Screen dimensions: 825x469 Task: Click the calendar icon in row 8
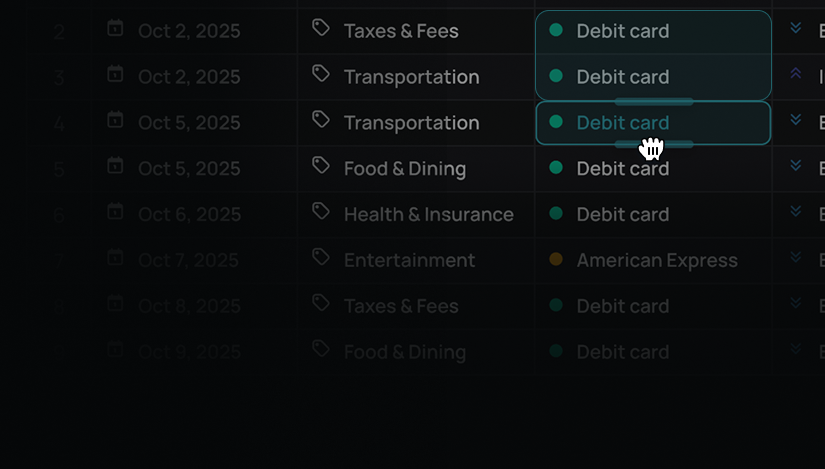pos(115,304)
